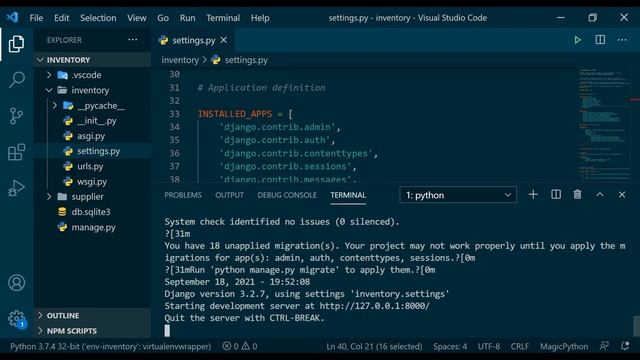640x360 pixels.
Task: Open the Go menu
Action: 163,18
